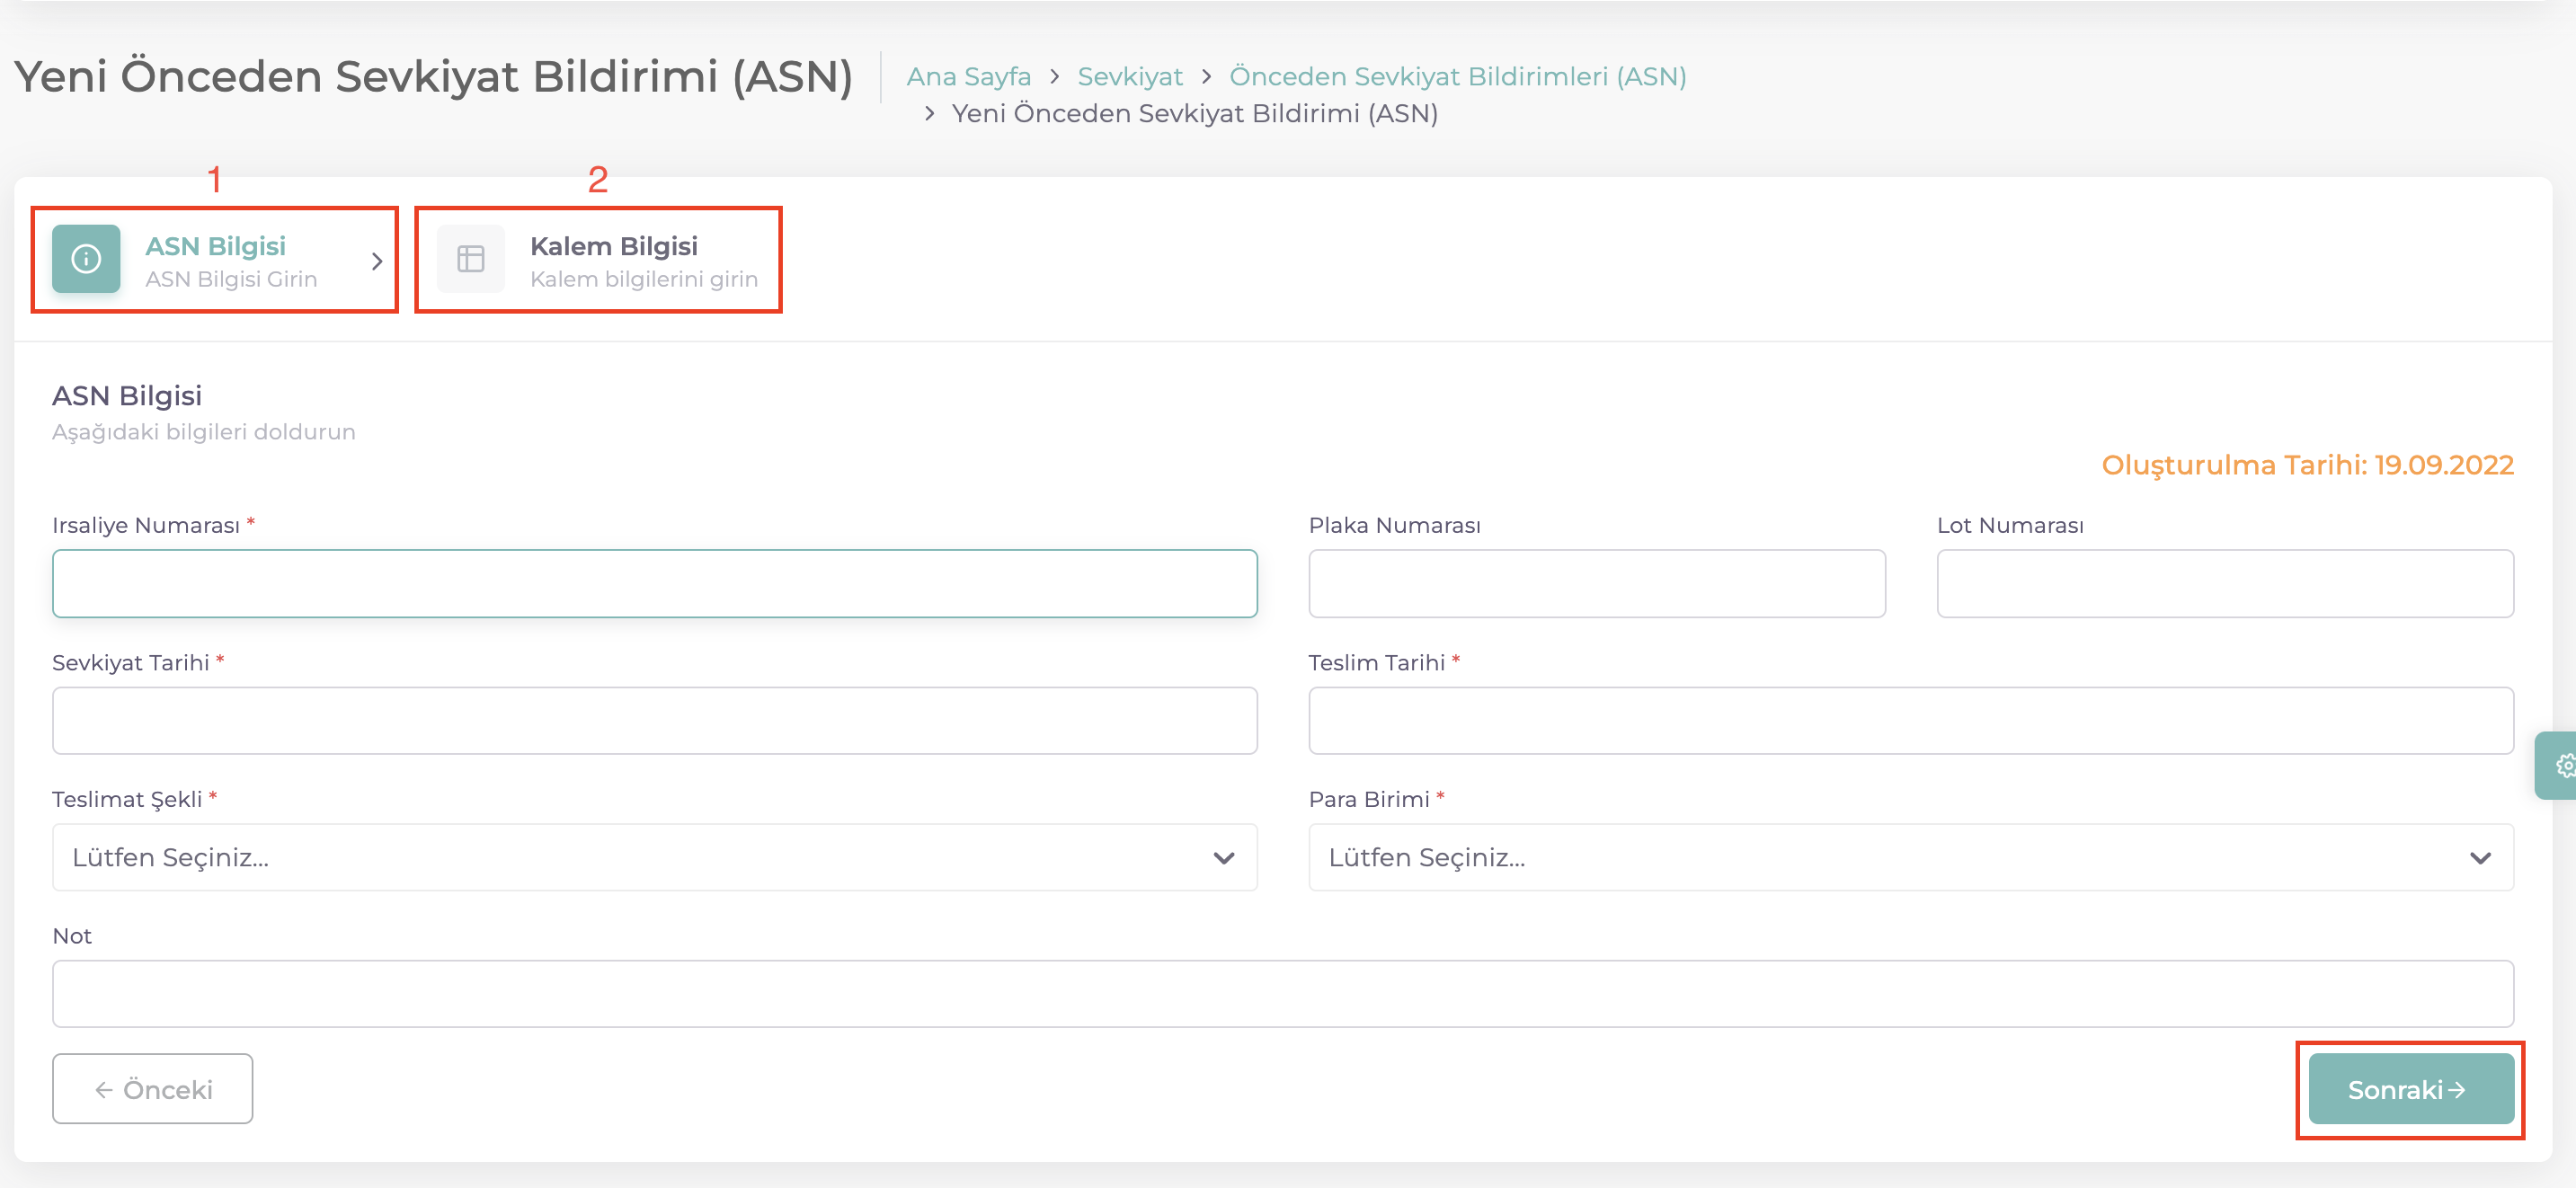This screenshot has width=2576, height=1188.
Task: Select the Sevkiyat Tarihi date field
Action: (654, 720)
